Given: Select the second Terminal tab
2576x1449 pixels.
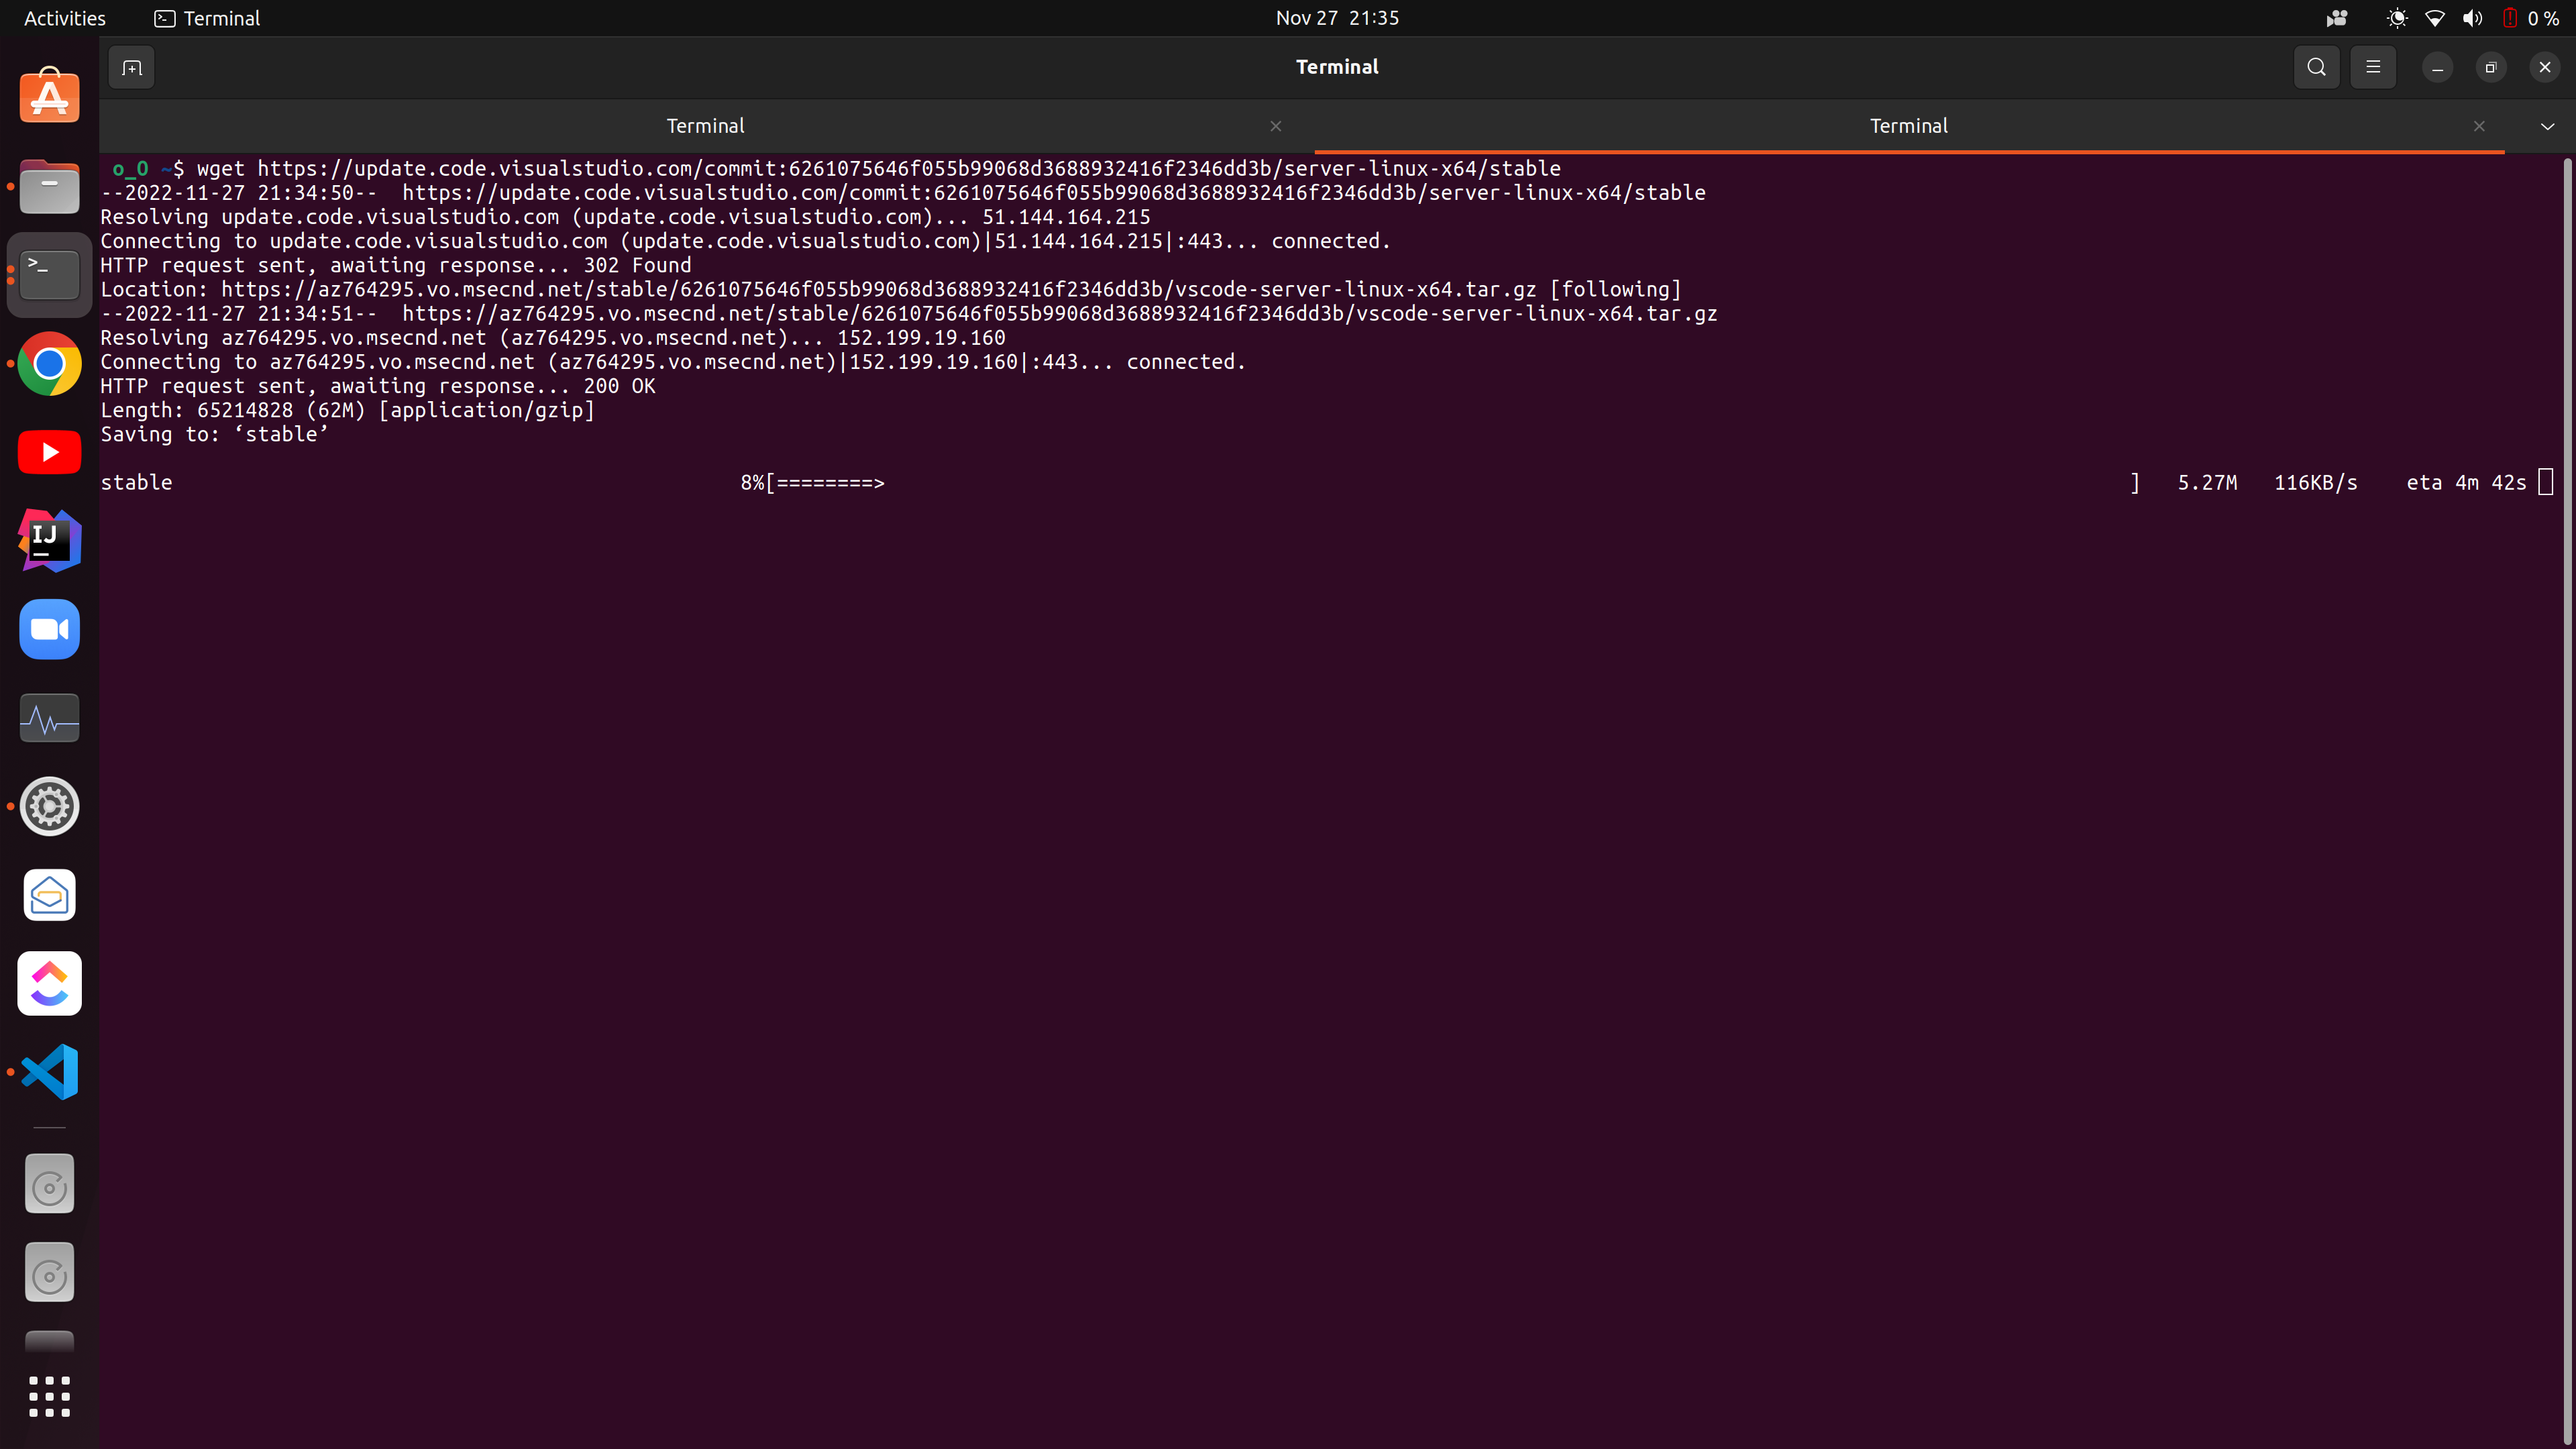Looking at the screenshot, I should 1908,126.
